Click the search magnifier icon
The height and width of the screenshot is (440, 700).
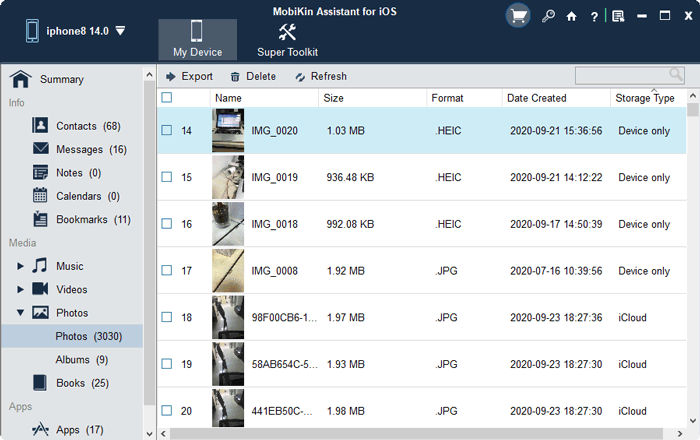(676, 75)
